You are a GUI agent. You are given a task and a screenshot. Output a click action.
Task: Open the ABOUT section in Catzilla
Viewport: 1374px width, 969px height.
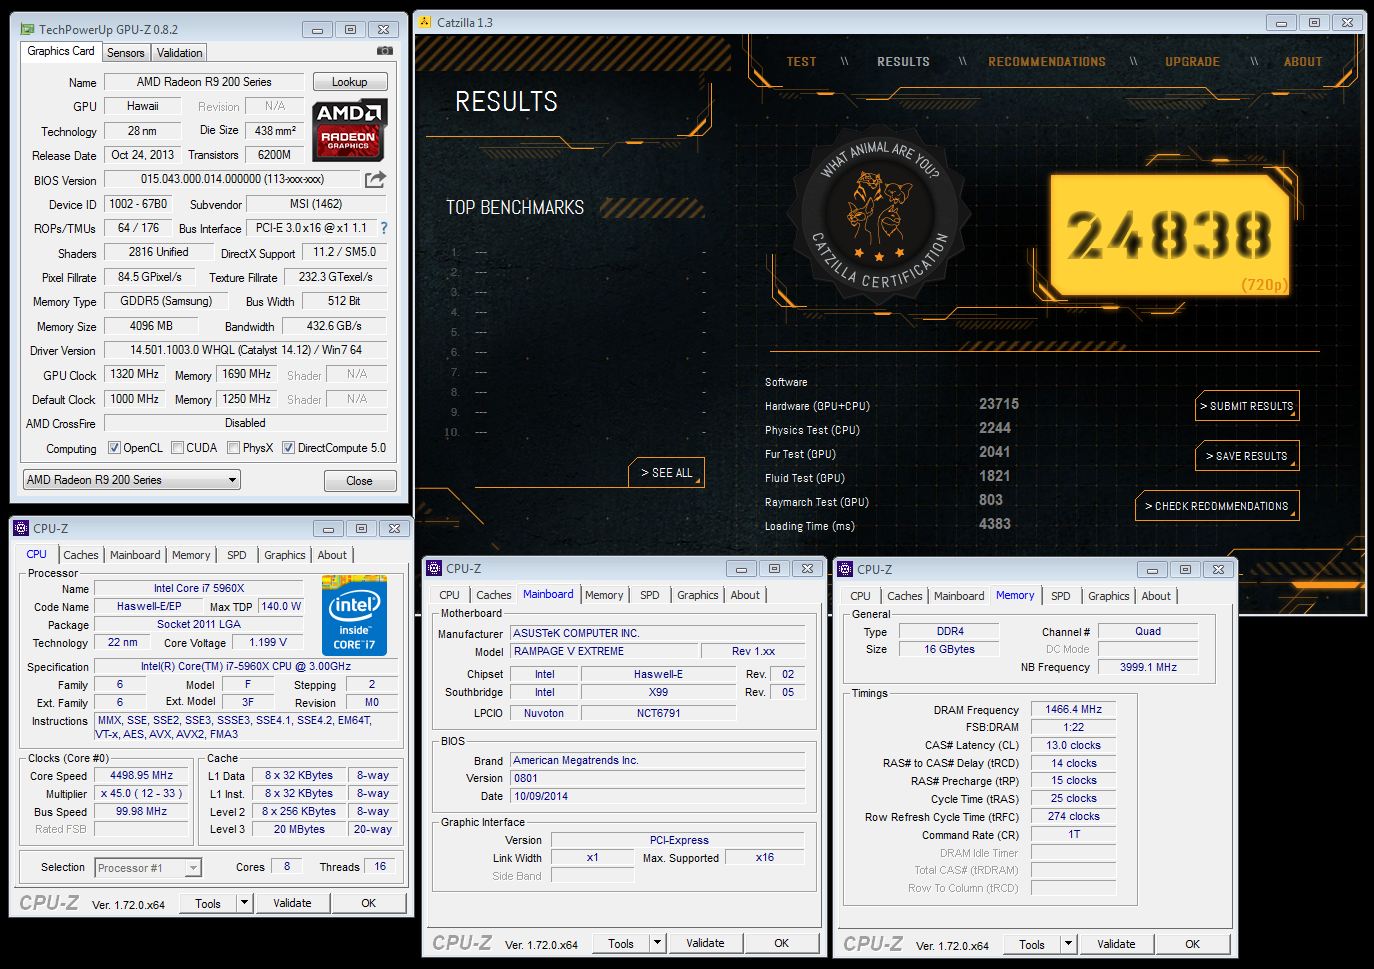(x=1303, y=62)
